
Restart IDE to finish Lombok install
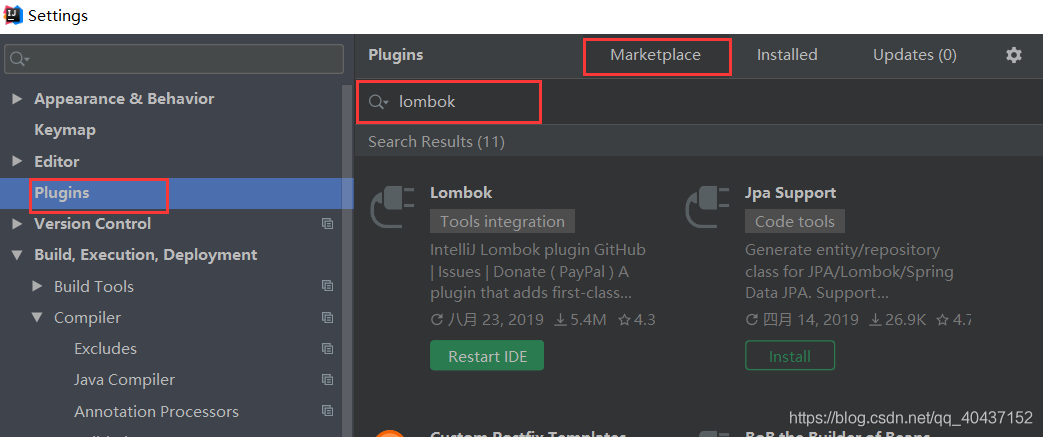[x=487, y=356]
